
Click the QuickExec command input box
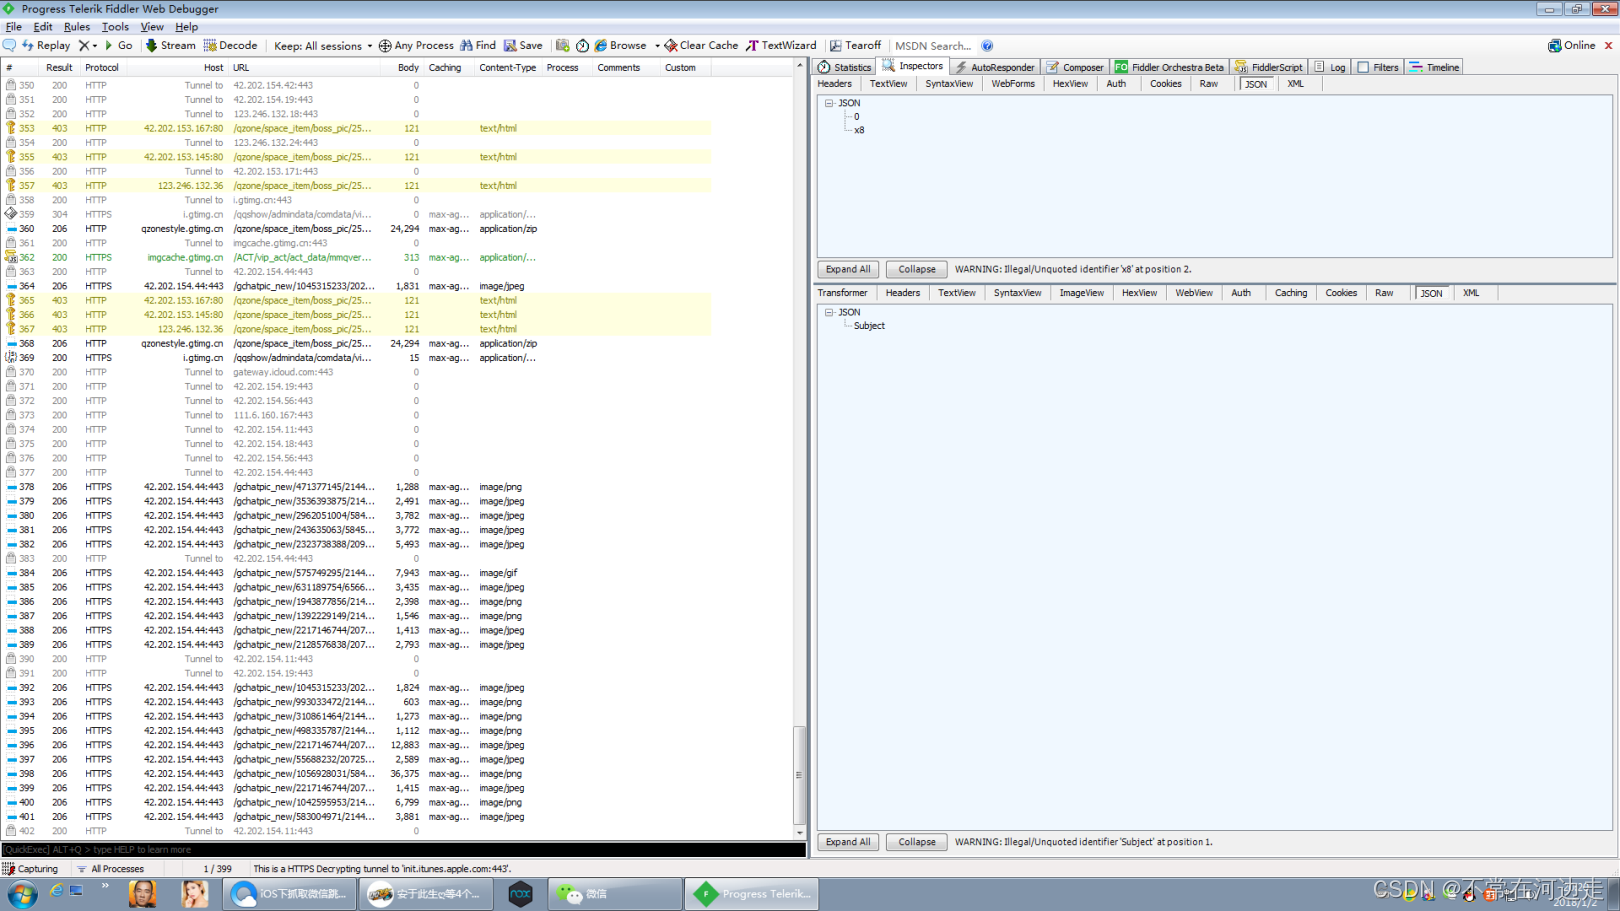(x=403, y=849)
